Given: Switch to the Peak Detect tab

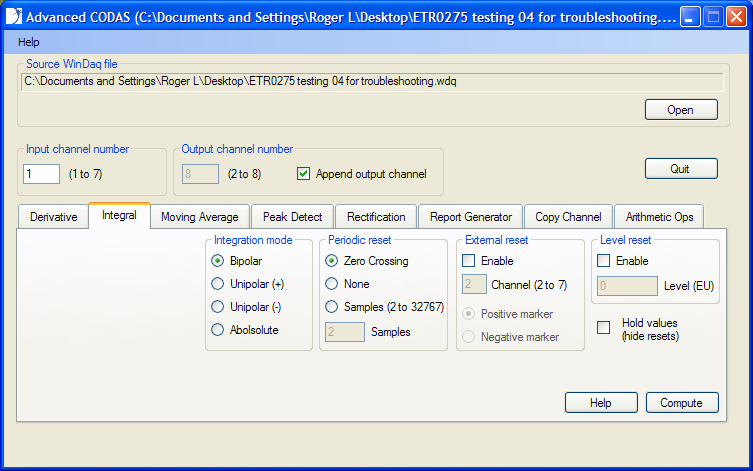Looking at the screenshot, I should 292,217.
